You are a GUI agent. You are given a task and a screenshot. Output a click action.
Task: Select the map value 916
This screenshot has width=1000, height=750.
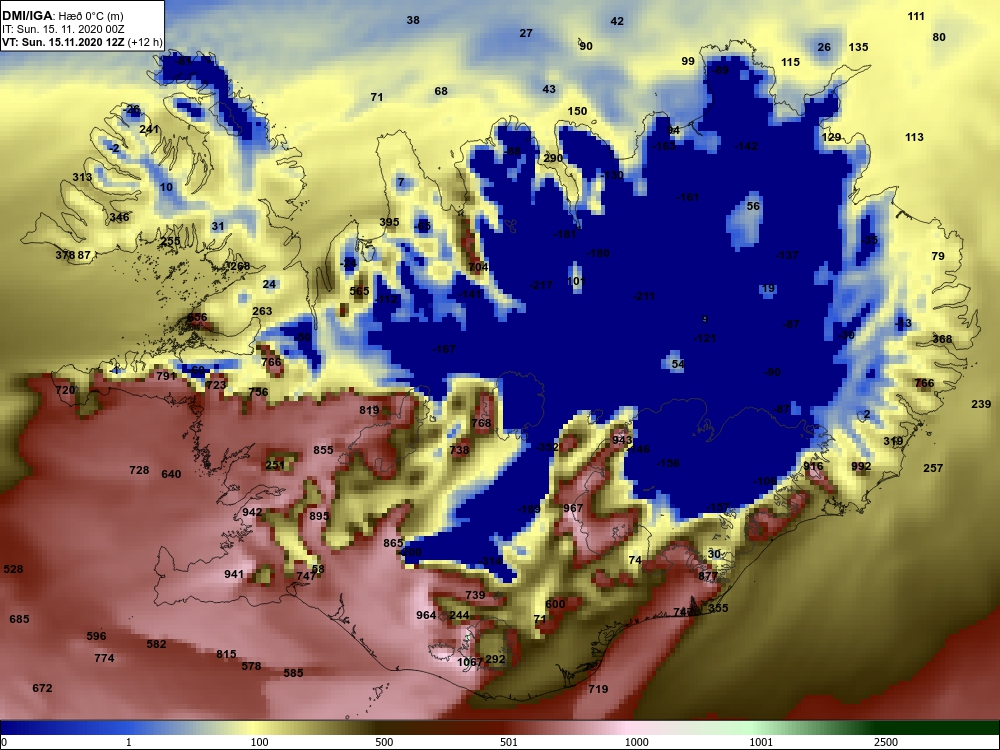coord(813,466)
